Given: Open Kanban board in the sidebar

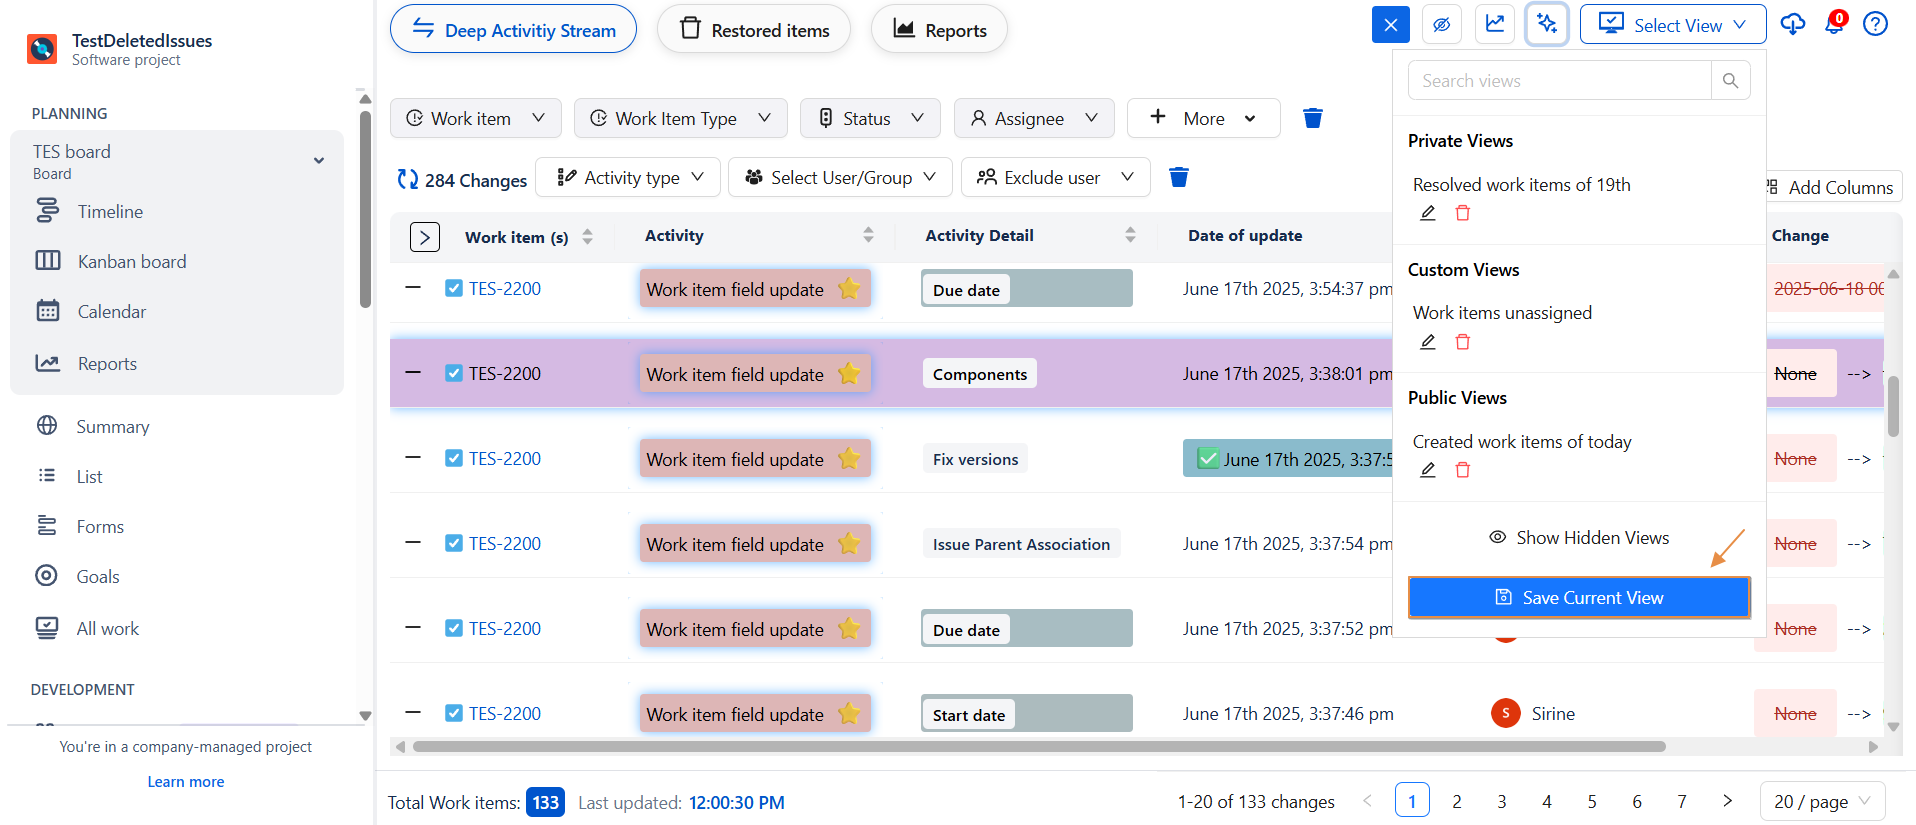Looking at the screenshot, I should point(132,261).
